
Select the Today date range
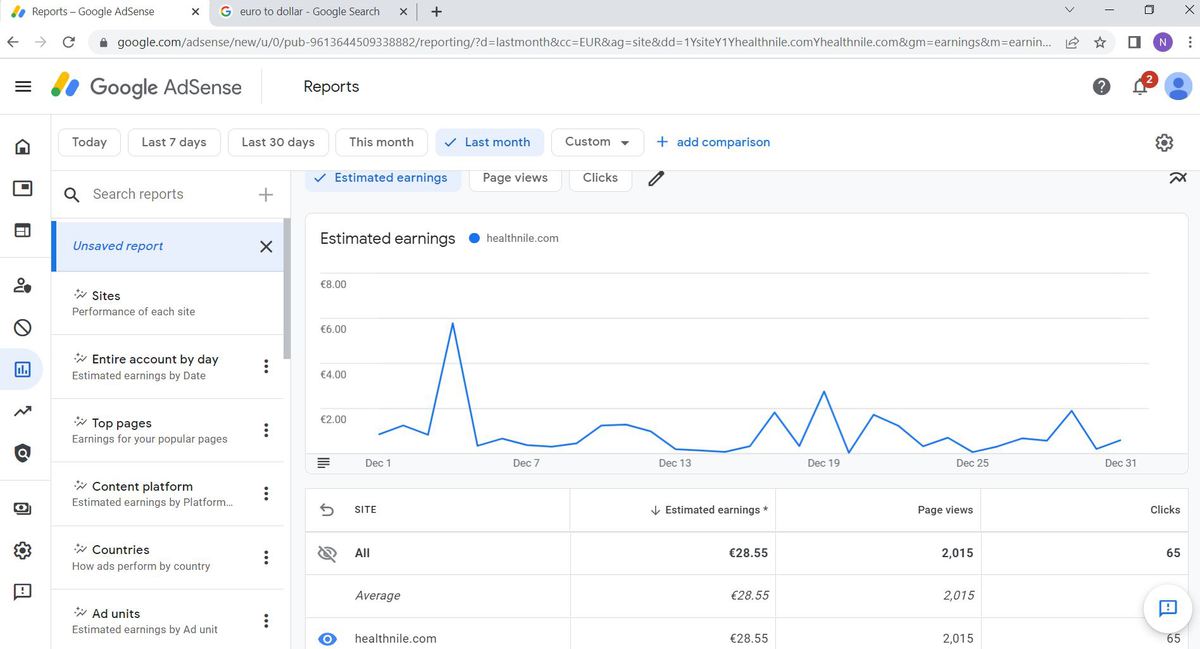point(89,142)
